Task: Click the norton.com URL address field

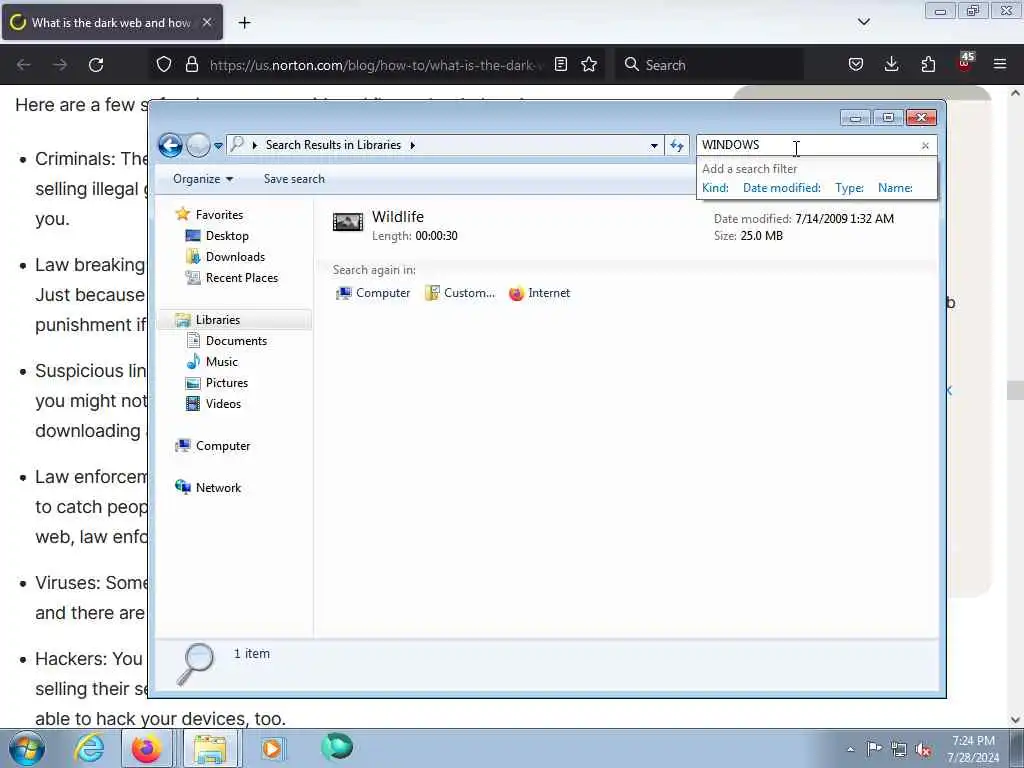Action: (376, 65)
